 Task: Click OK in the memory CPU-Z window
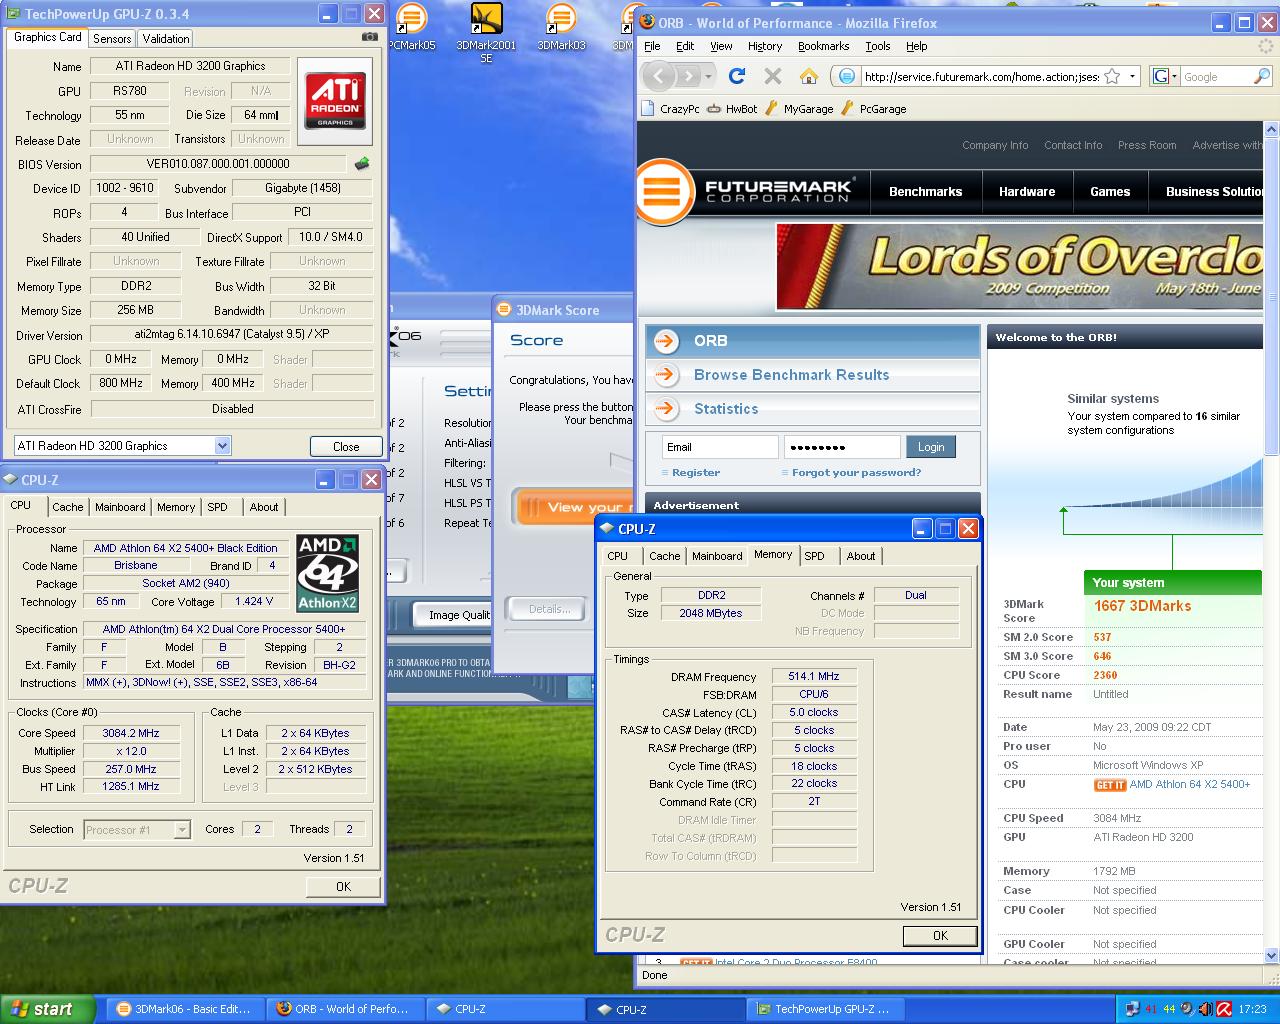click(940, 935)
